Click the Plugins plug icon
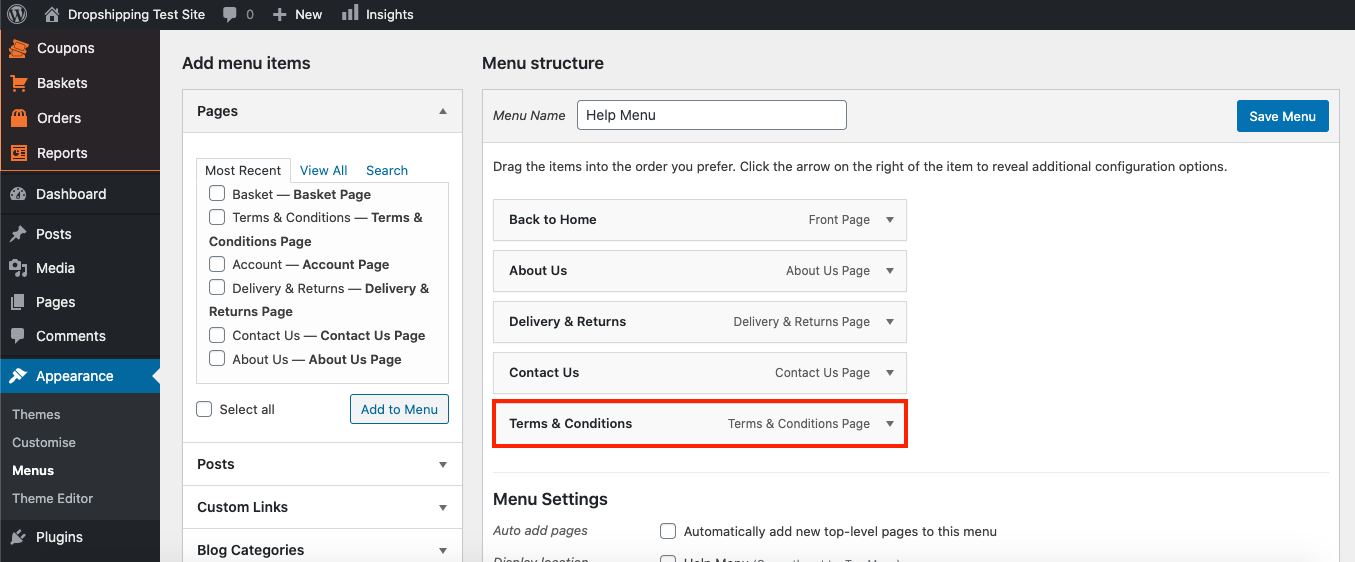The height and width of the screenshot is (562, 1355). (18, 537)
